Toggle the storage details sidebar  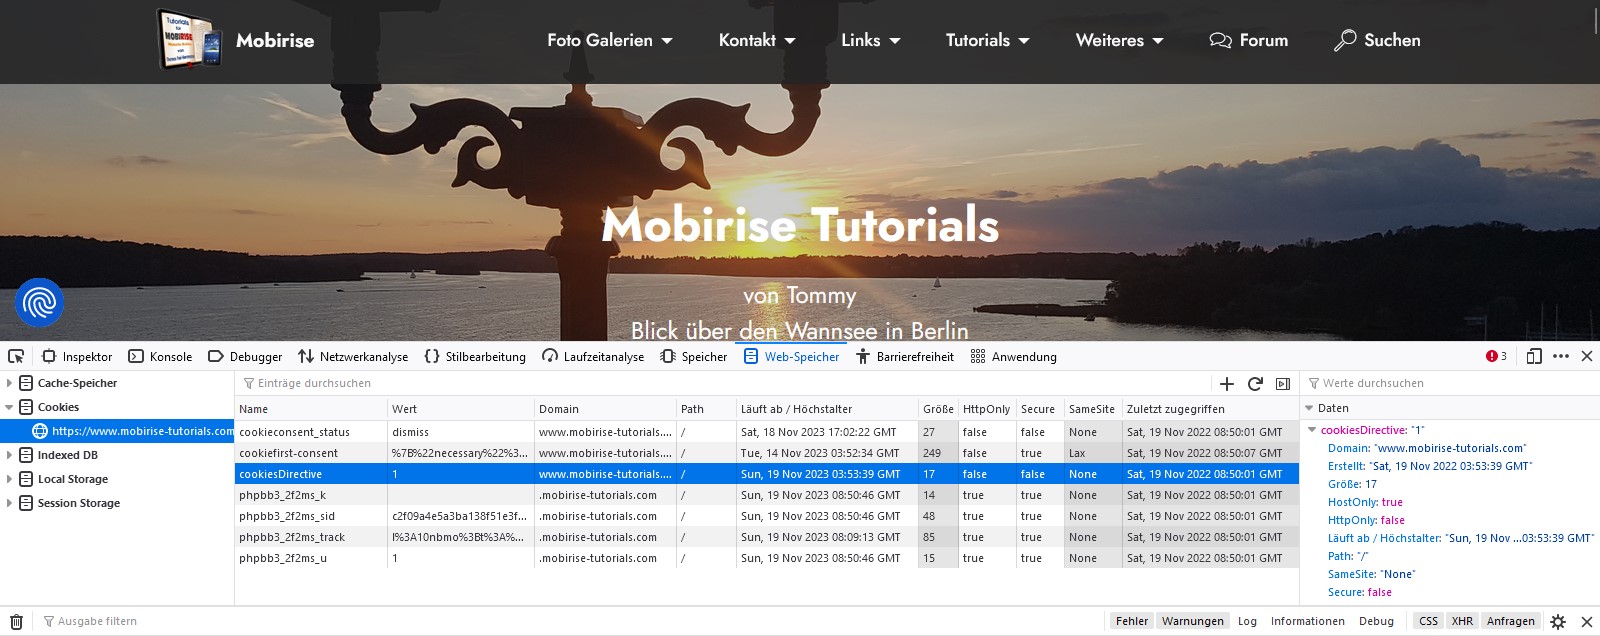tap(1283, 384)
